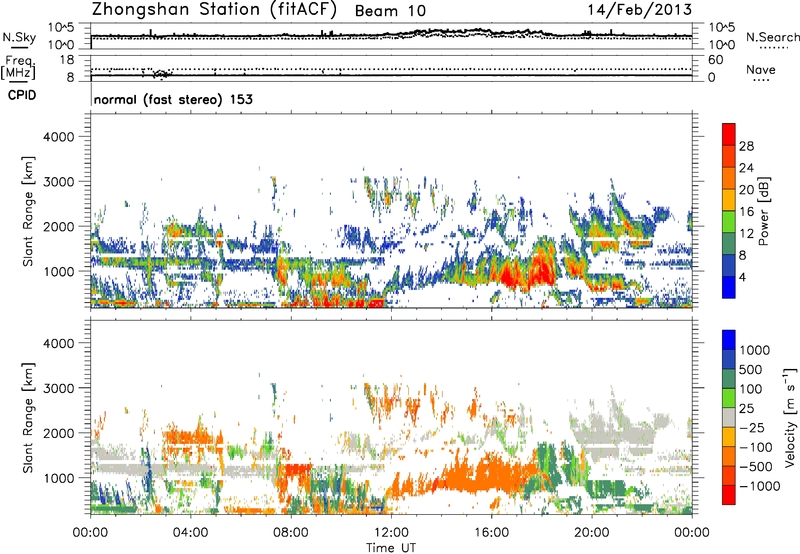Click the velocity colorbar gray segment
Viewport: 800px width, 554px height.
click(x=729, y=417)
